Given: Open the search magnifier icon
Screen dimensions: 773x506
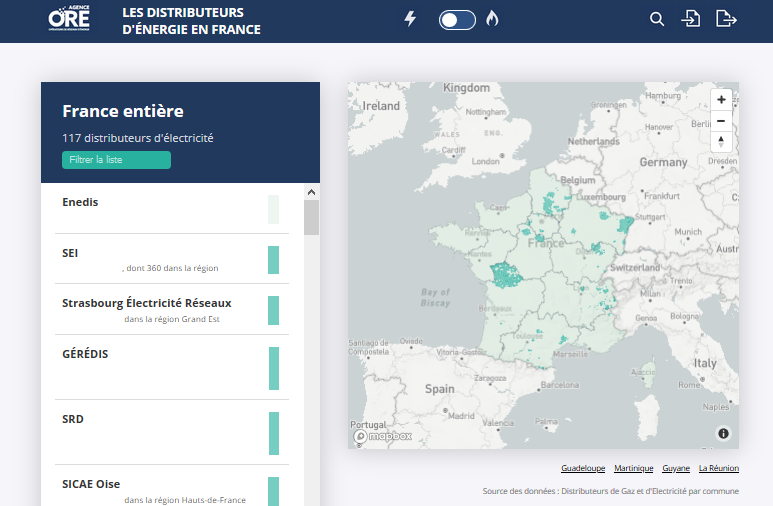Looking at the screenshot, I should tap(657, 19).
